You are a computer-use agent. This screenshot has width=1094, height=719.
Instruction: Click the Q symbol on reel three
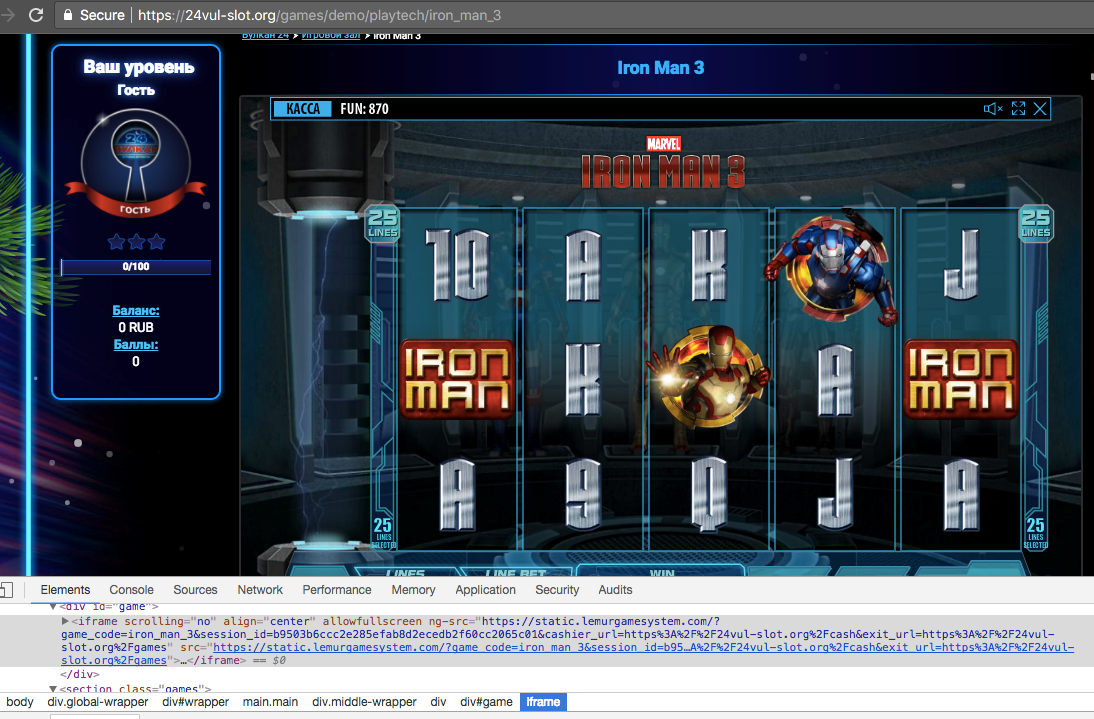709,494
